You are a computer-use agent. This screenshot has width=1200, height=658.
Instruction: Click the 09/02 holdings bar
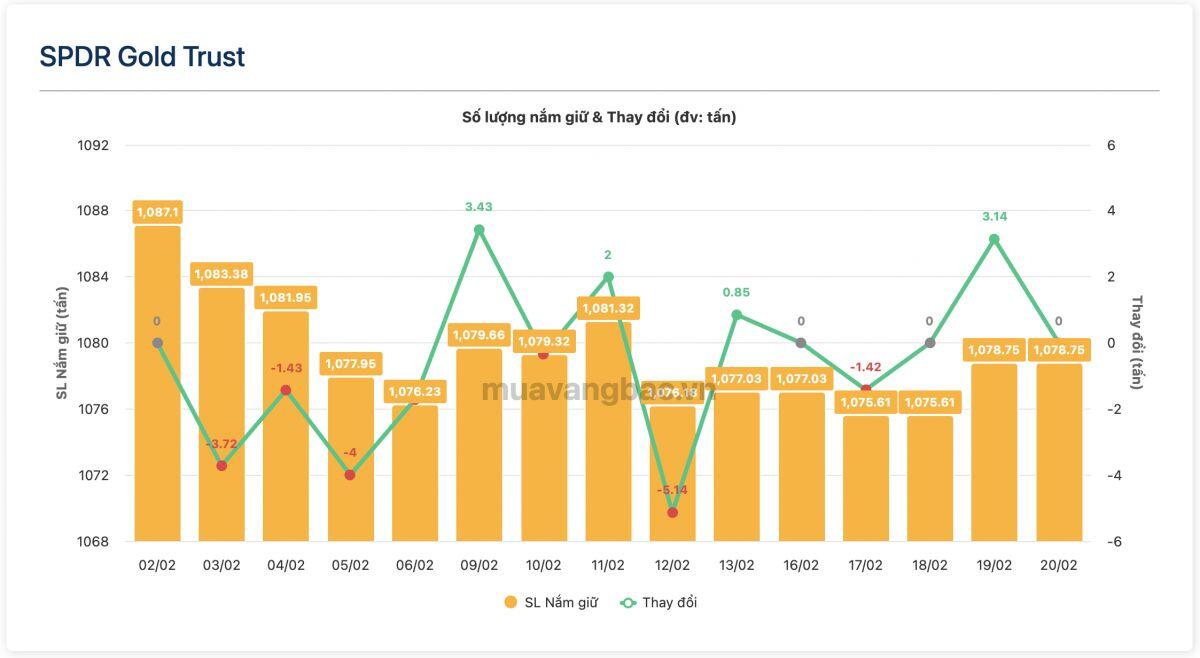click(x=479, y=445)
